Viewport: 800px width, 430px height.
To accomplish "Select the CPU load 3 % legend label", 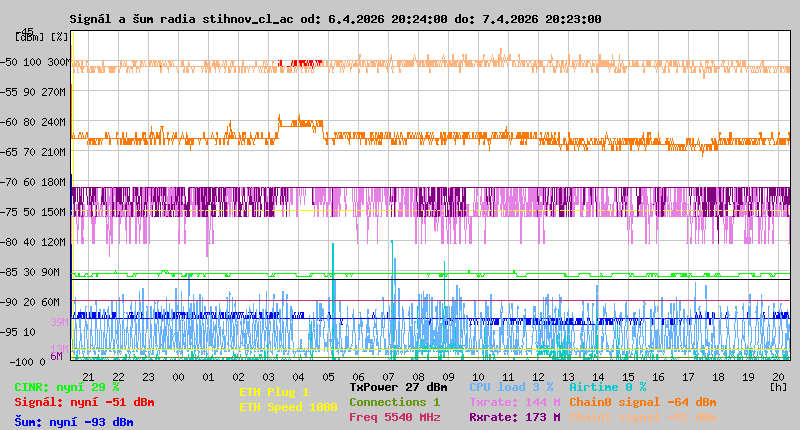I will point(511,387).
